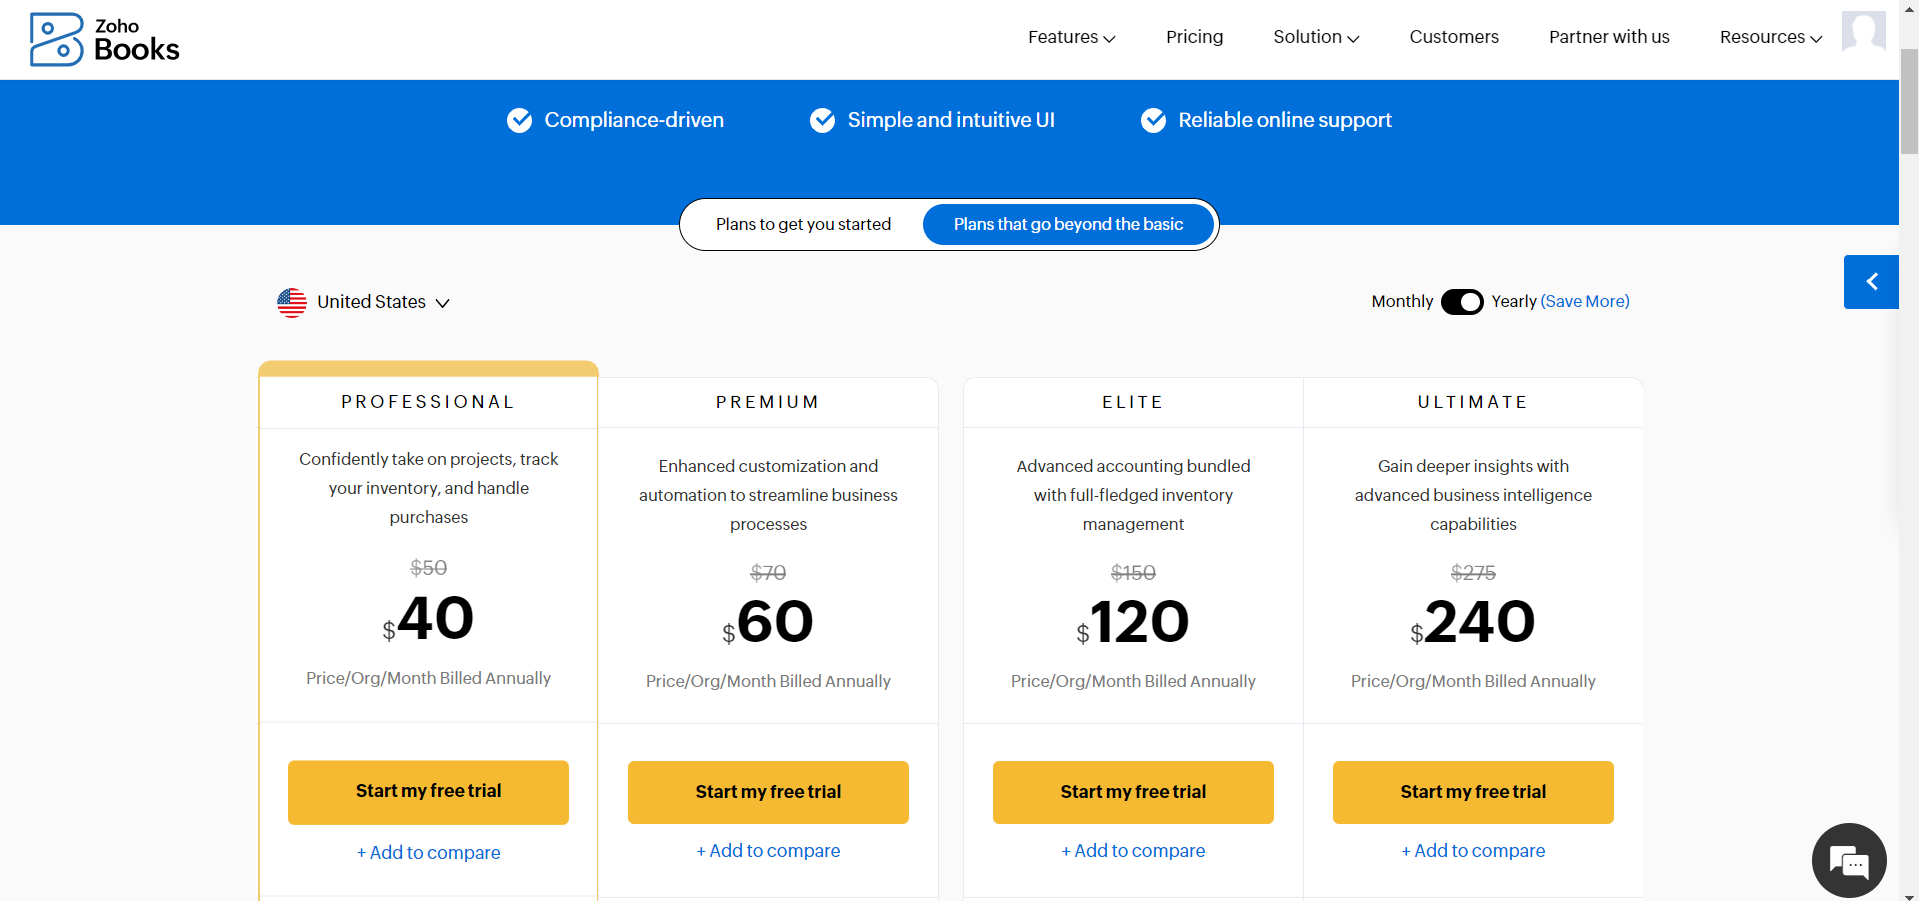The width and height of the screenshot is (1919, 901).
Task: Open the Resources dropdown menu
Action: 1771,37
